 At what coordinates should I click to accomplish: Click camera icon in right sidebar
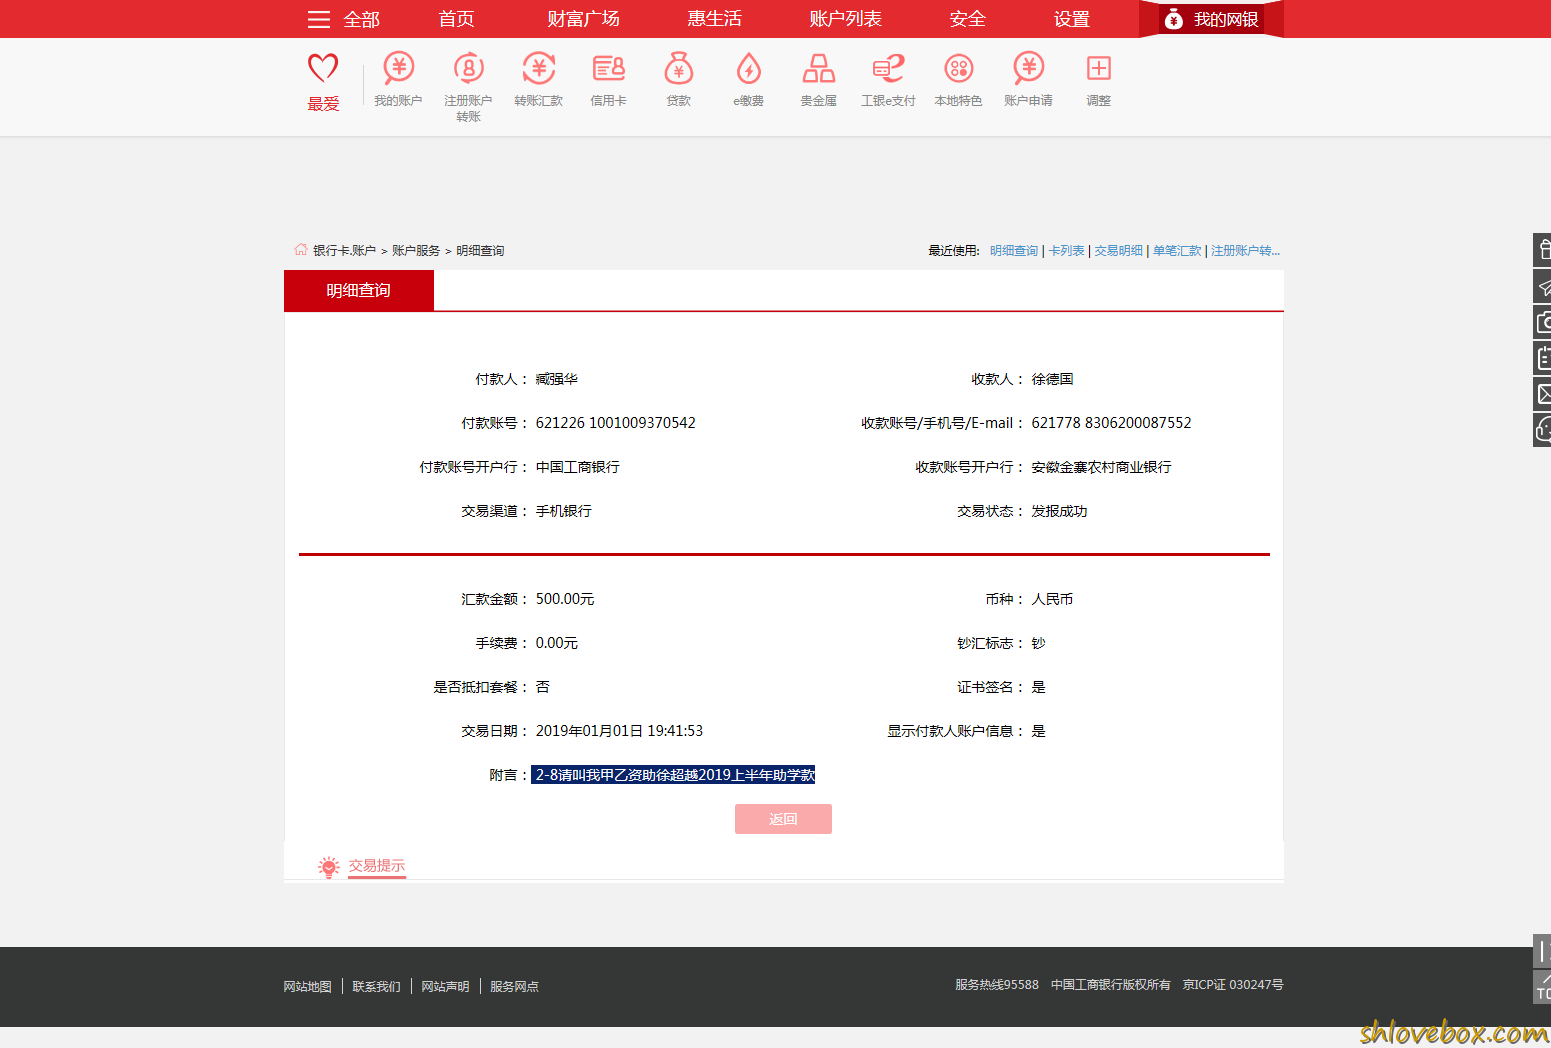pyautogui.click(x=1543, y=322)
